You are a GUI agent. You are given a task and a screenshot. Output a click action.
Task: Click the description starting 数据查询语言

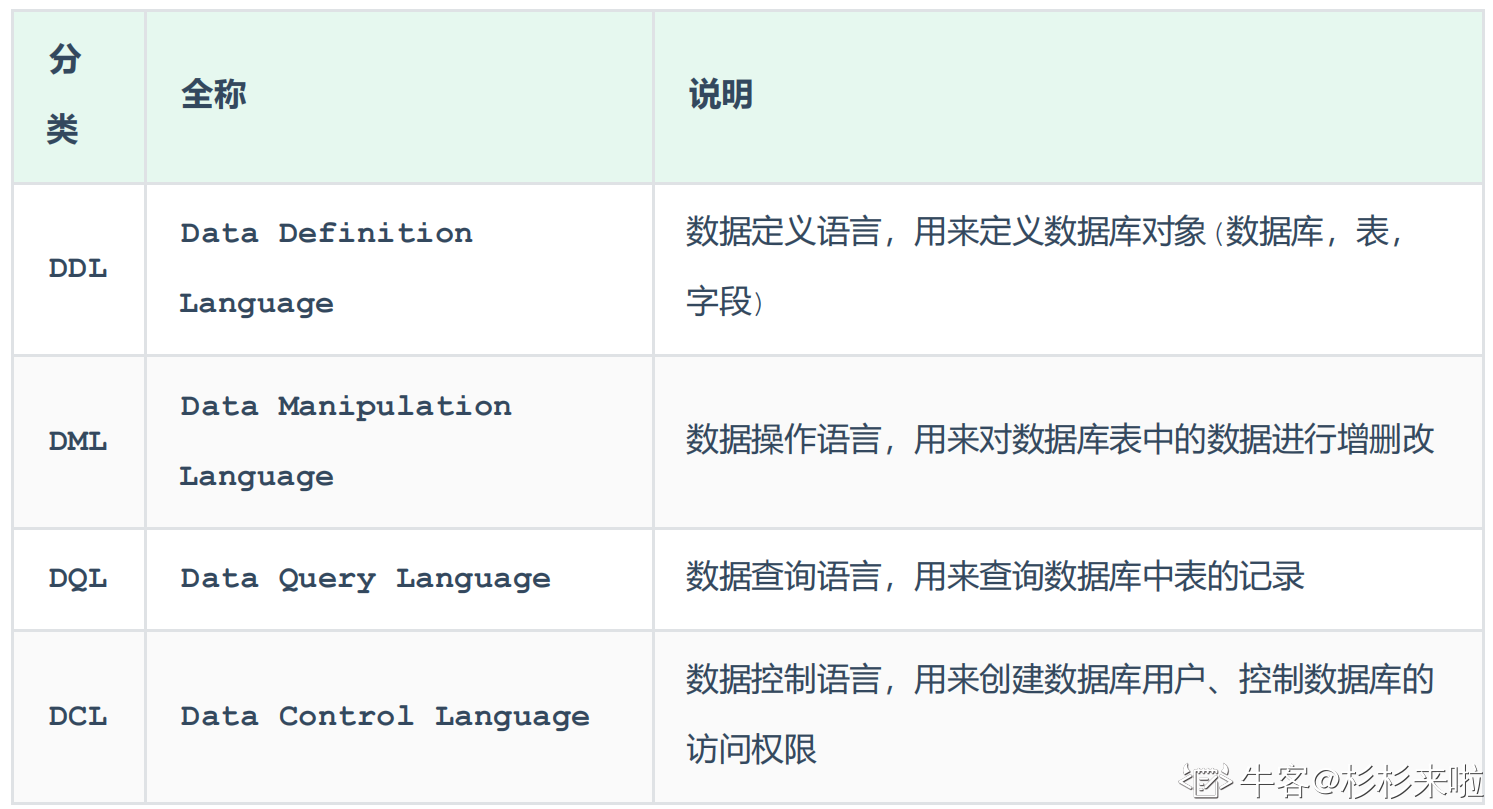click(995, 577)
